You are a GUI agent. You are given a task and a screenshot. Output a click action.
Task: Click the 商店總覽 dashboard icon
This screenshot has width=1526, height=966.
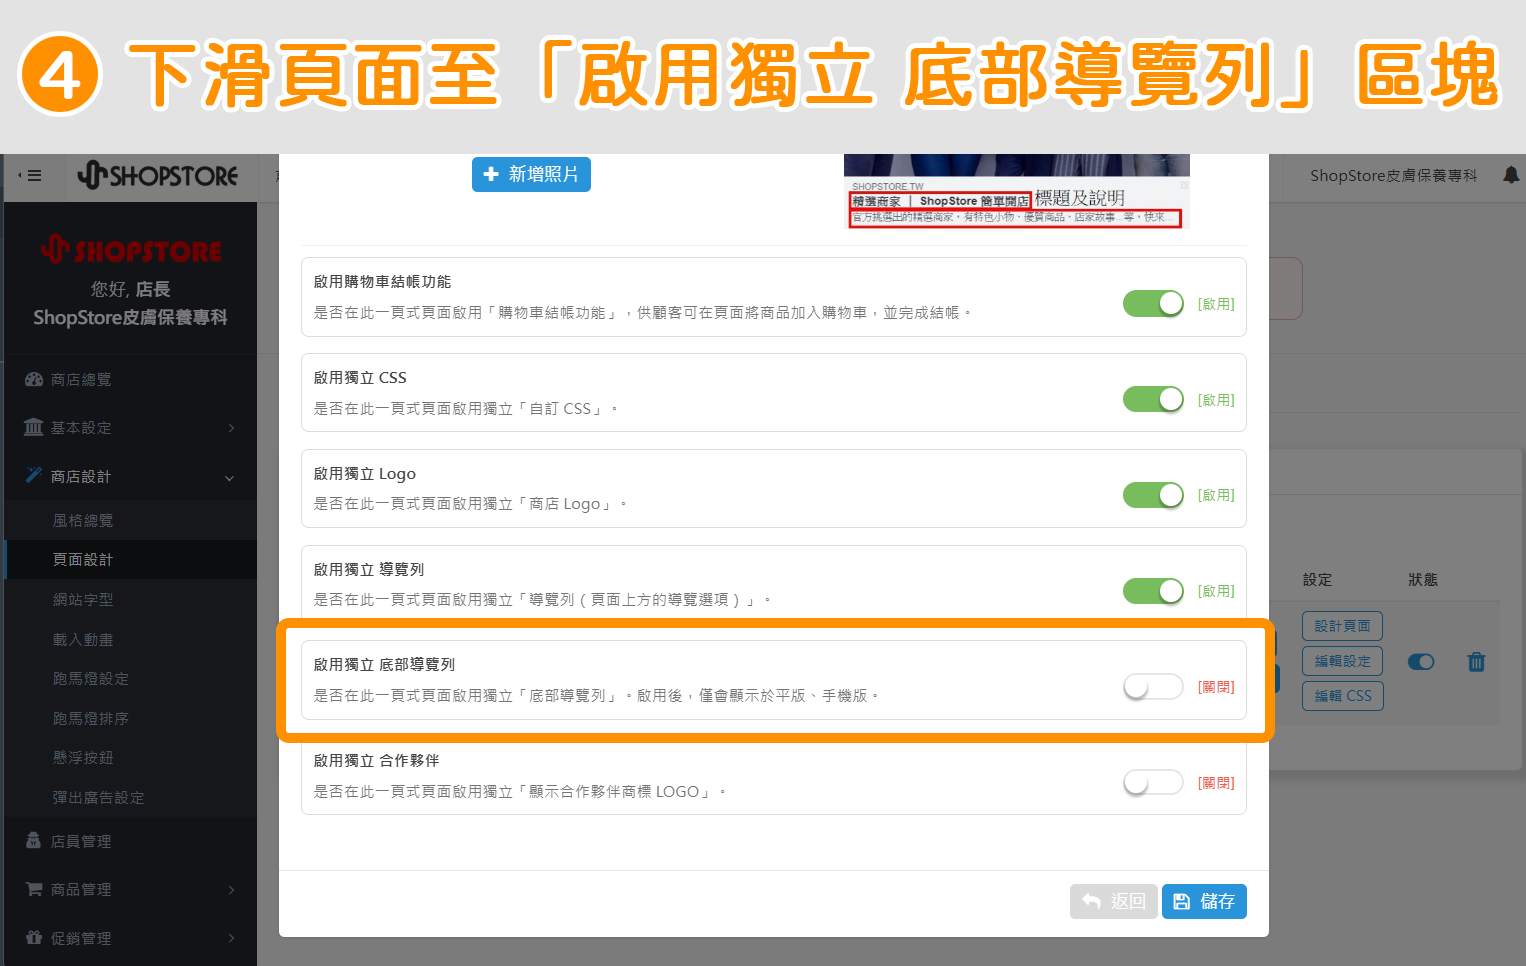pyautogui.click(x=34, y=379)
